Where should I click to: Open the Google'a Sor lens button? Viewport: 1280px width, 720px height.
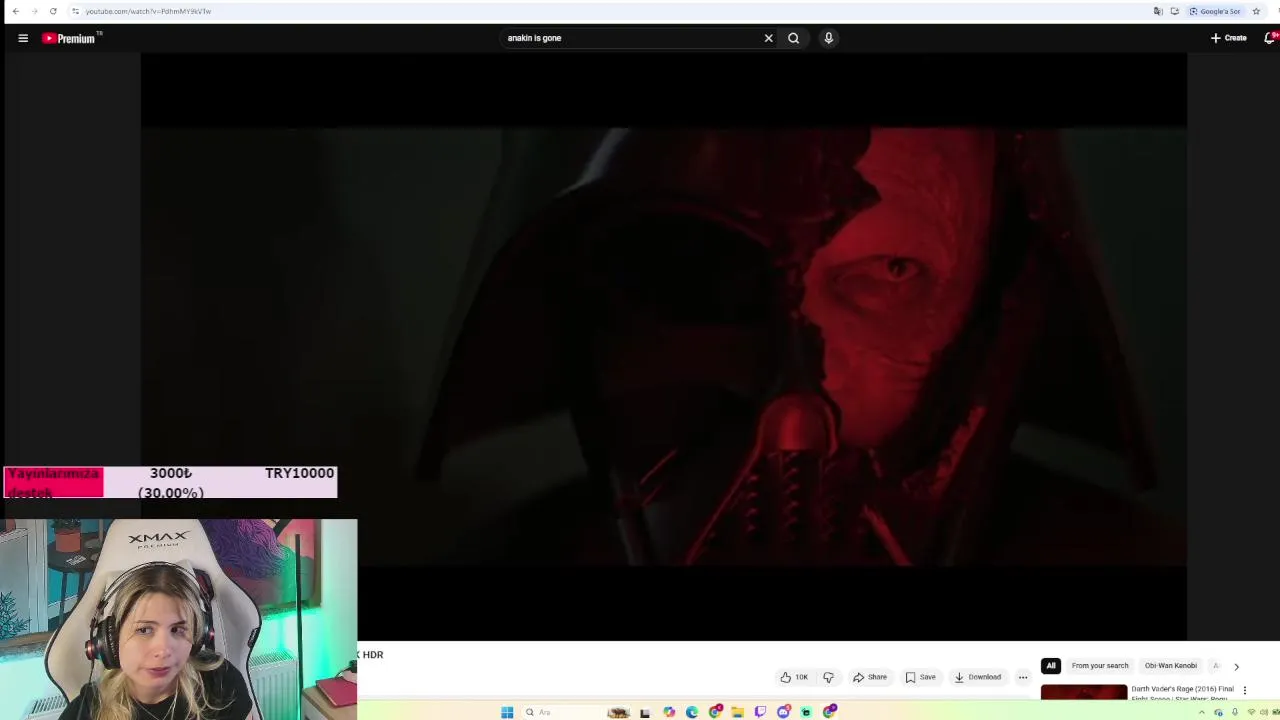1215,11
